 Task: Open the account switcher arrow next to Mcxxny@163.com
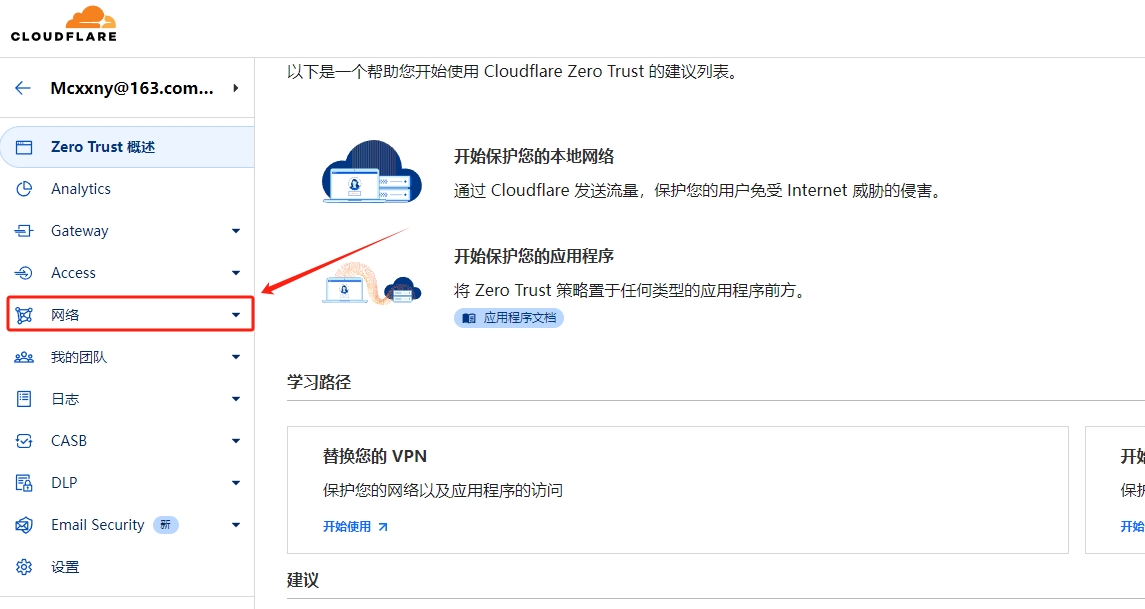[236, 88]
